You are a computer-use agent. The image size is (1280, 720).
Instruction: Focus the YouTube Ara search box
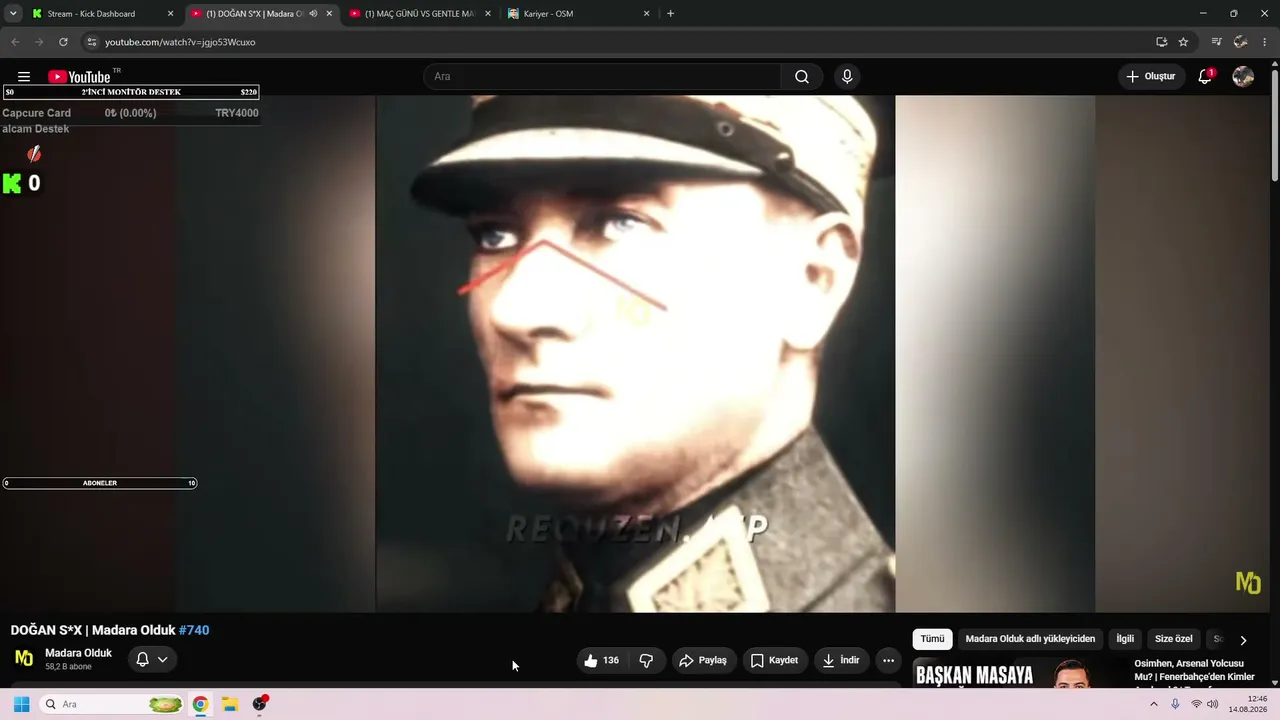click(x=602, y=77)
